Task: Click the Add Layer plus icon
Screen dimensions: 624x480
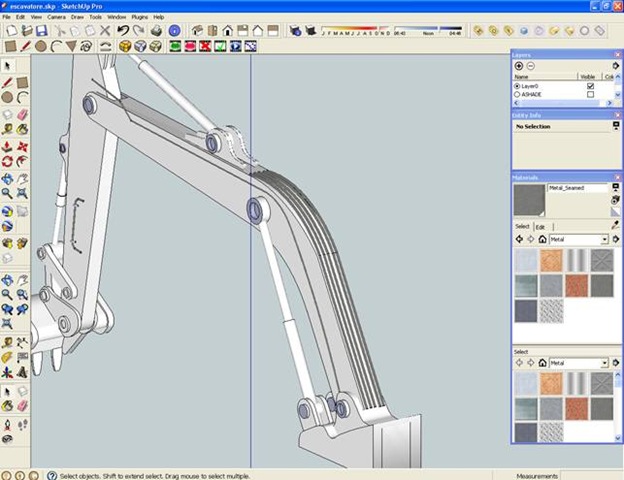Action: click(x=519, y=65)
